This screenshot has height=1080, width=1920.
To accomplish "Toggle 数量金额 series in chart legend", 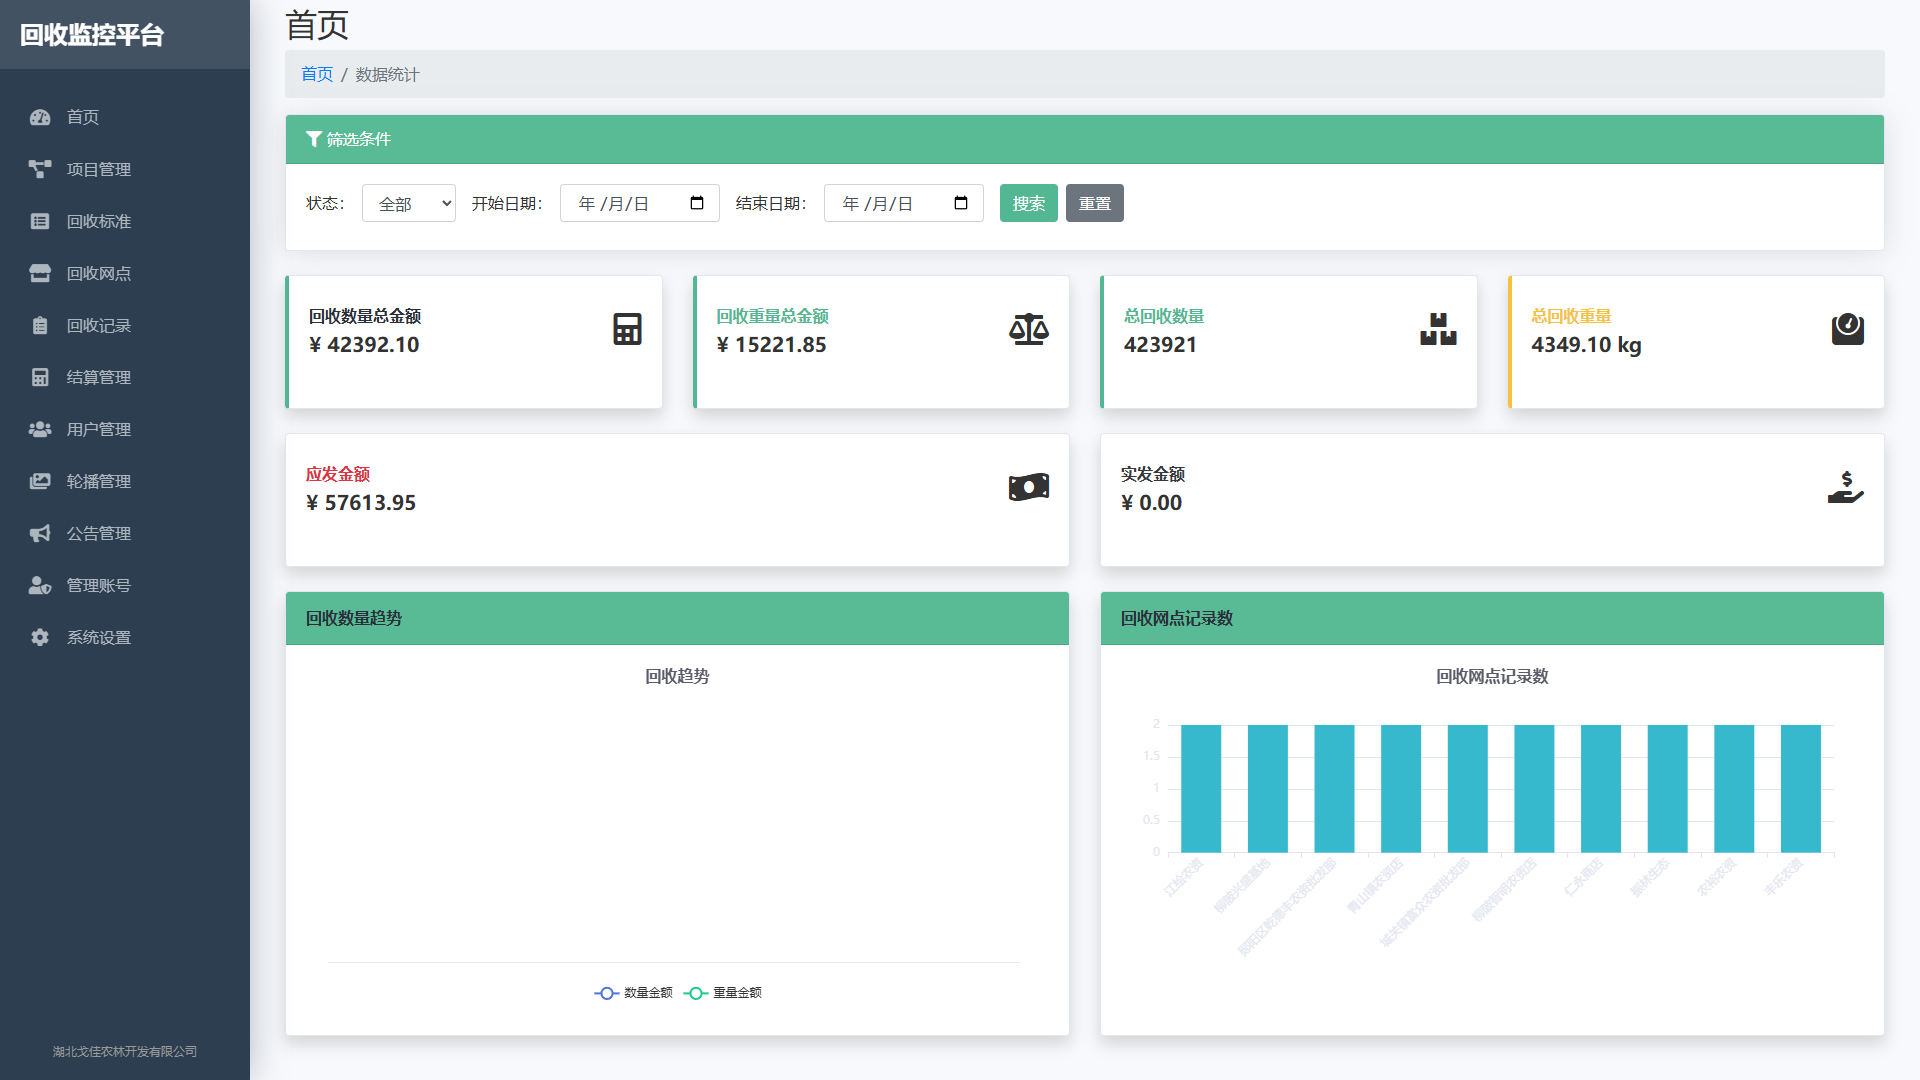I will coord(634,993).
